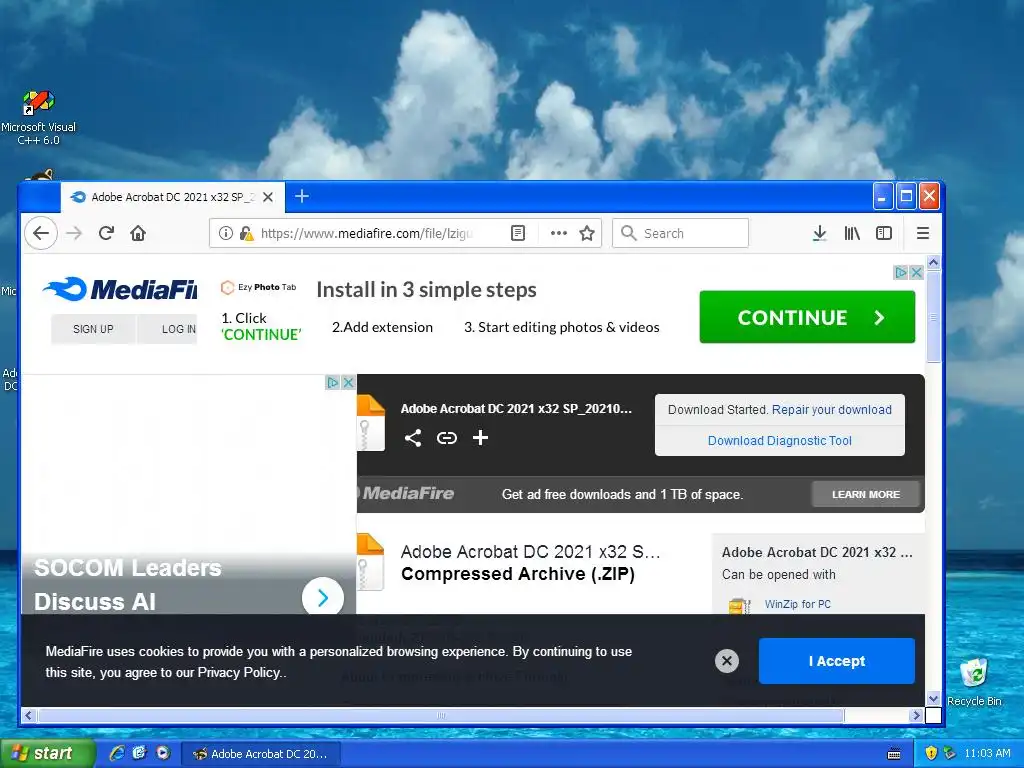This screenshot has height=768, width=1024.
Task: Click the horizontal scrollbar left arrow
Action: click(x=28, y=716)
